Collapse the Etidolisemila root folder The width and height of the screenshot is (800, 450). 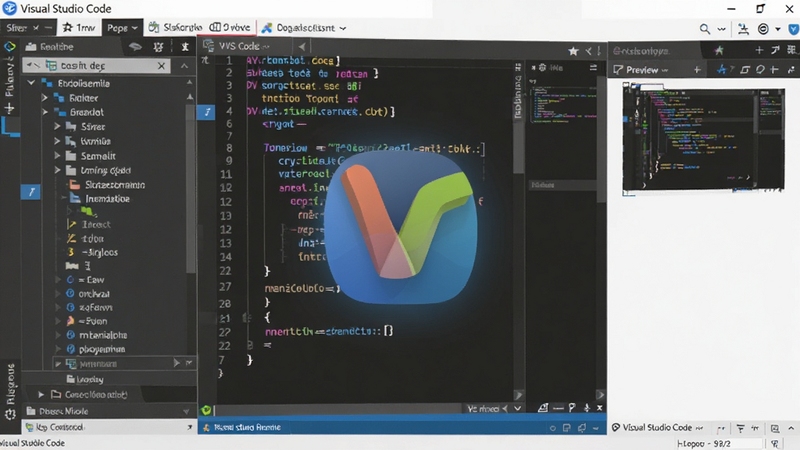[x=31, y=83]
